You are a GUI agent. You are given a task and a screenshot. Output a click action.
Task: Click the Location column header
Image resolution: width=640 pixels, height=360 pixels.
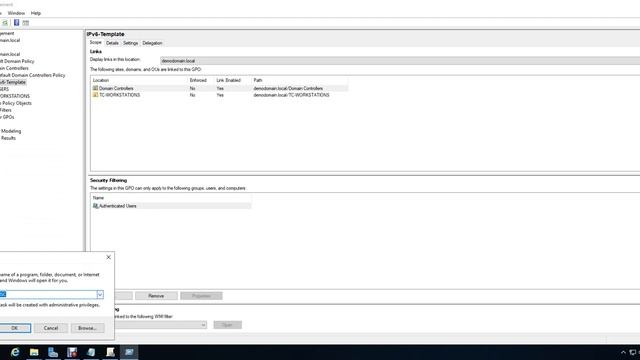tap(139, 80)
